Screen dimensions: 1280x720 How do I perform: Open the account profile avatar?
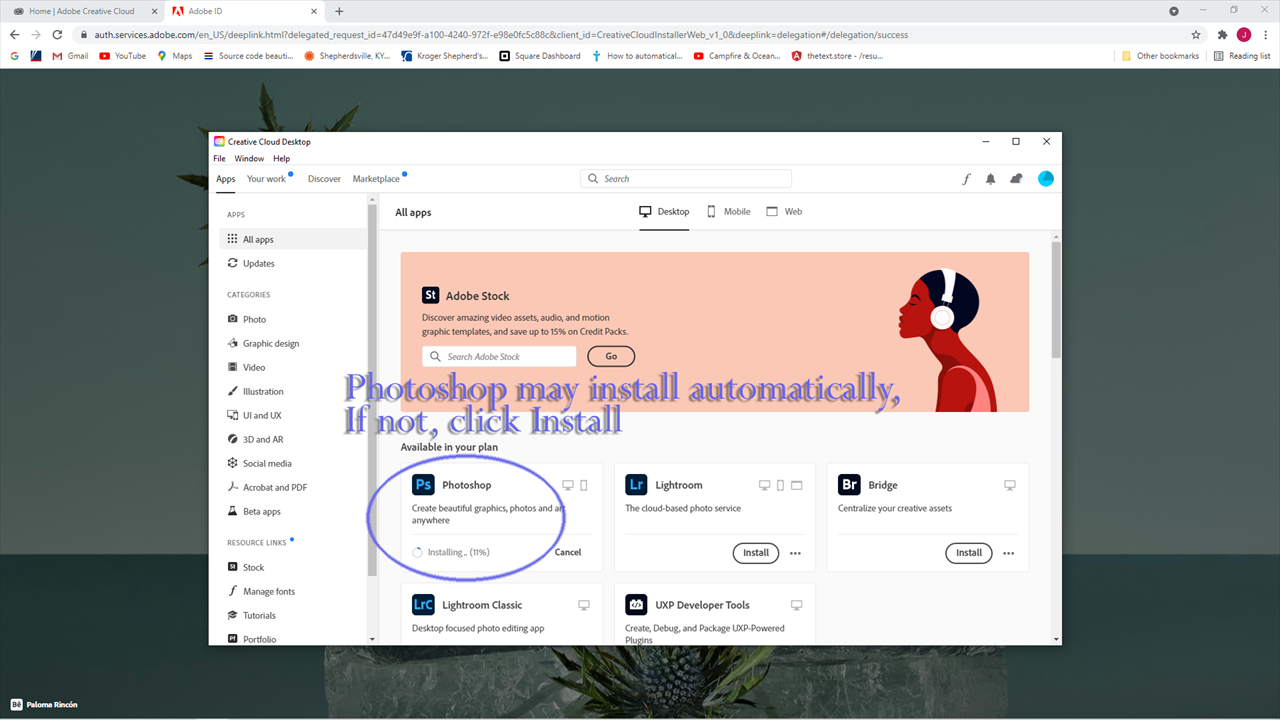click(x=1046, y=179)
